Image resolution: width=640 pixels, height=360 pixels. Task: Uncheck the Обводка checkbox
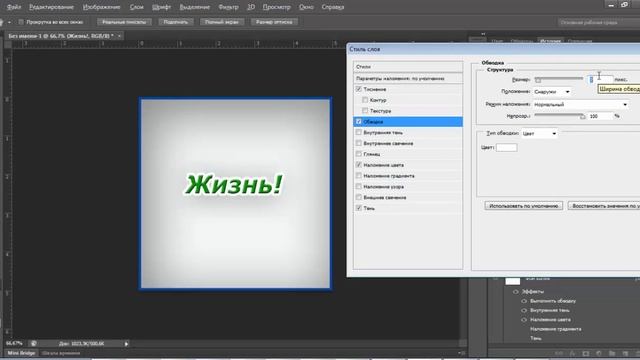tap(359, 122)
